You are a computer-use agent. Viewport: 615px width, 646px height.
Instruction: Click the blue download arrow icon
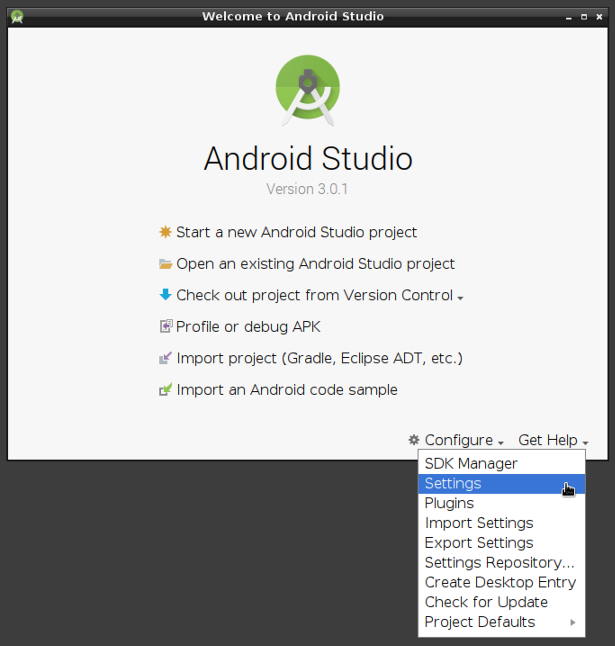point(165,295)
